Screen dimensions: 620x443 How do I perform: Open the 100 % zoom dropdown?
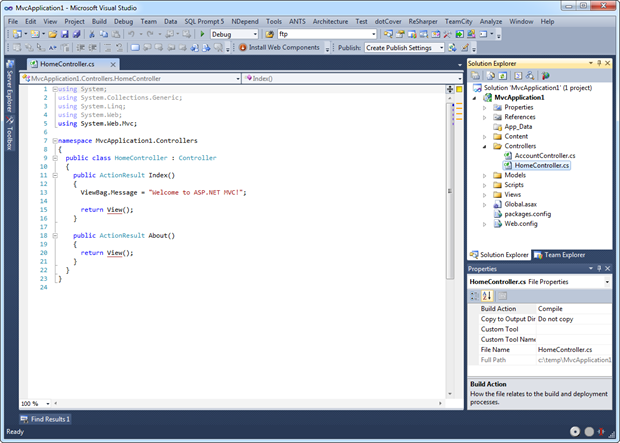(x=48, y=404)
